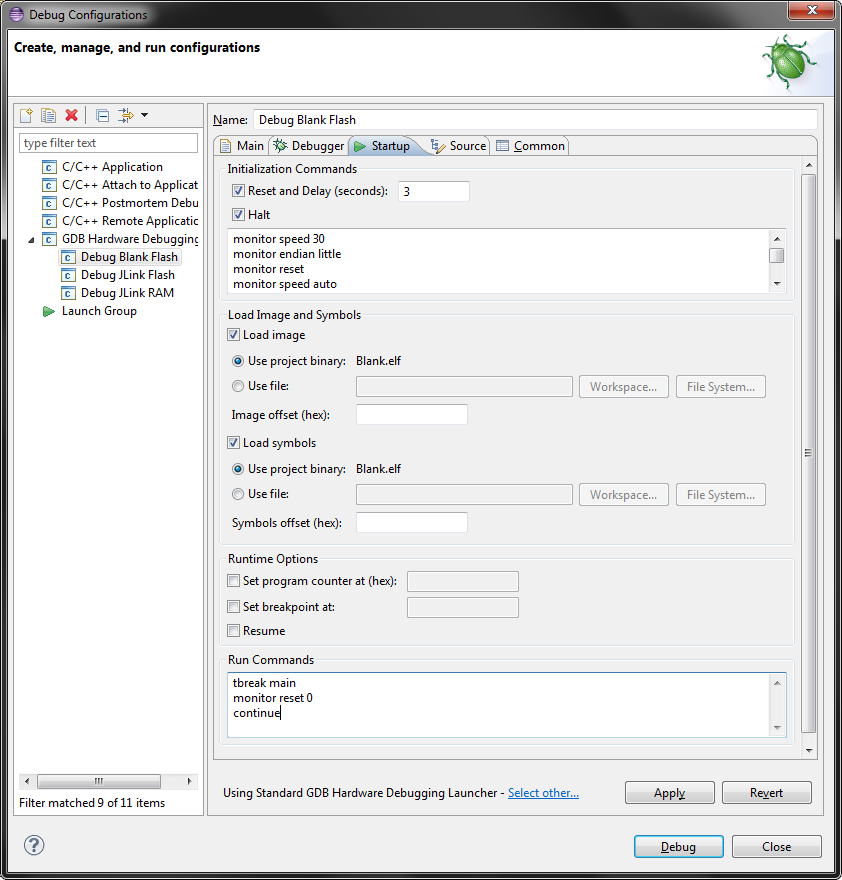Create a new launch configuration

25,115
